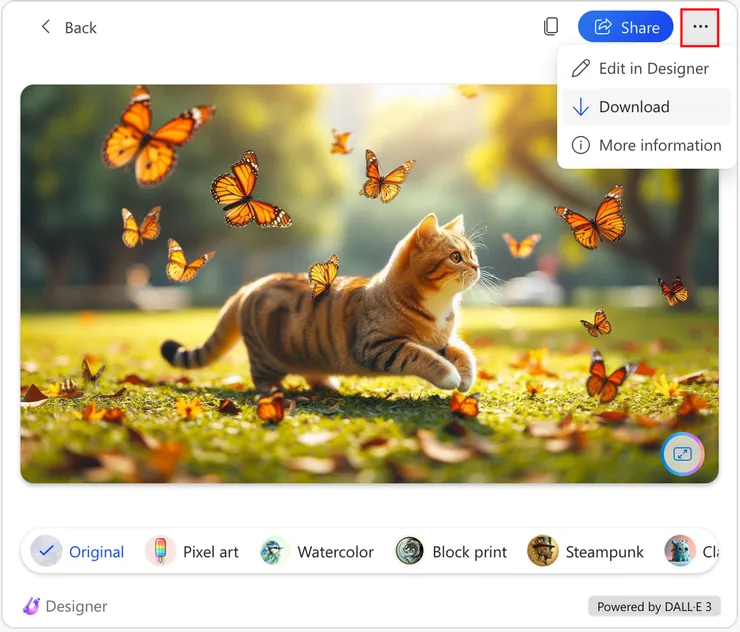Open the three-dot more options menu
This screenshot has height=632, width=740.
tap(700, 27)
